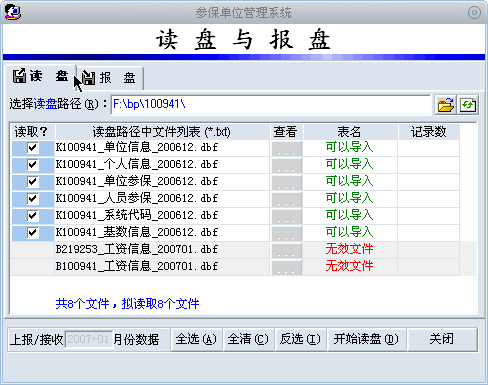Image resolution: width=488 pixels, height=385 pixels.
Task: Click view button for 系统代码 file row
Action: (287, 216)
